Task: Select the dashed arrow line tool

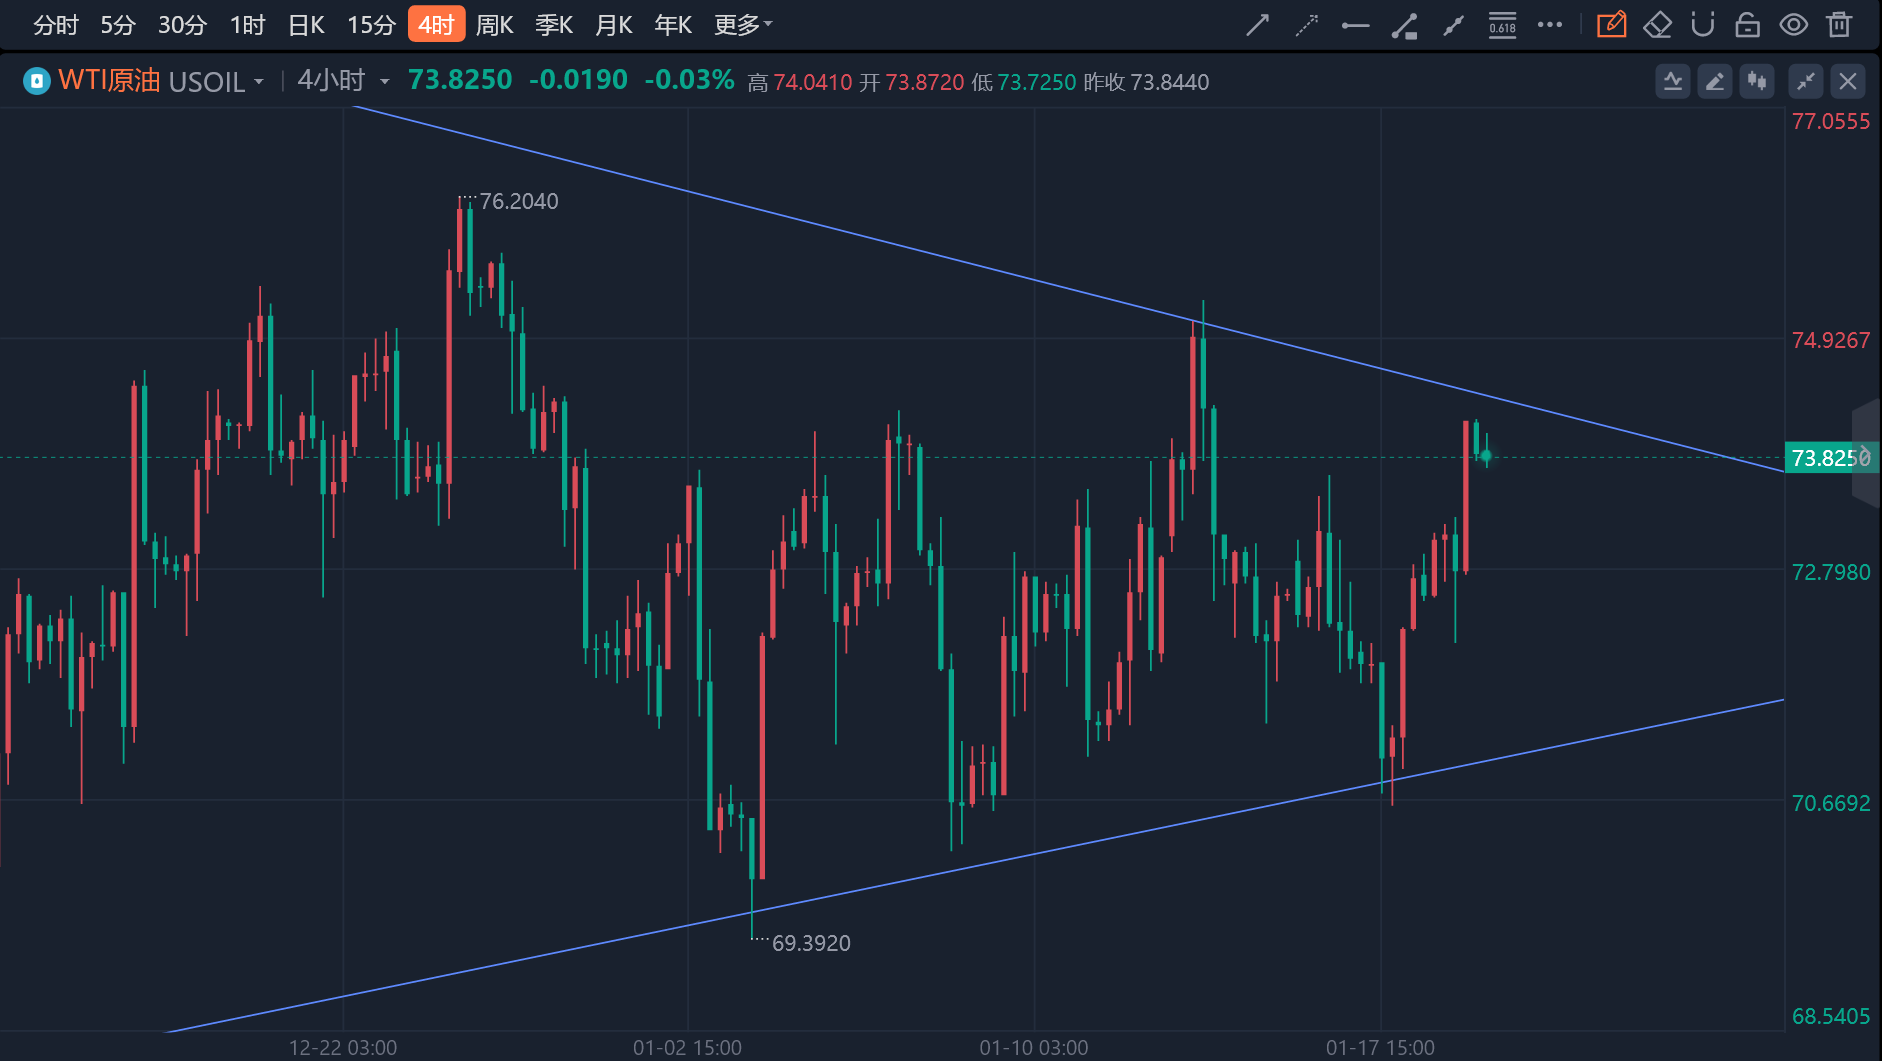Action: 1306,25
